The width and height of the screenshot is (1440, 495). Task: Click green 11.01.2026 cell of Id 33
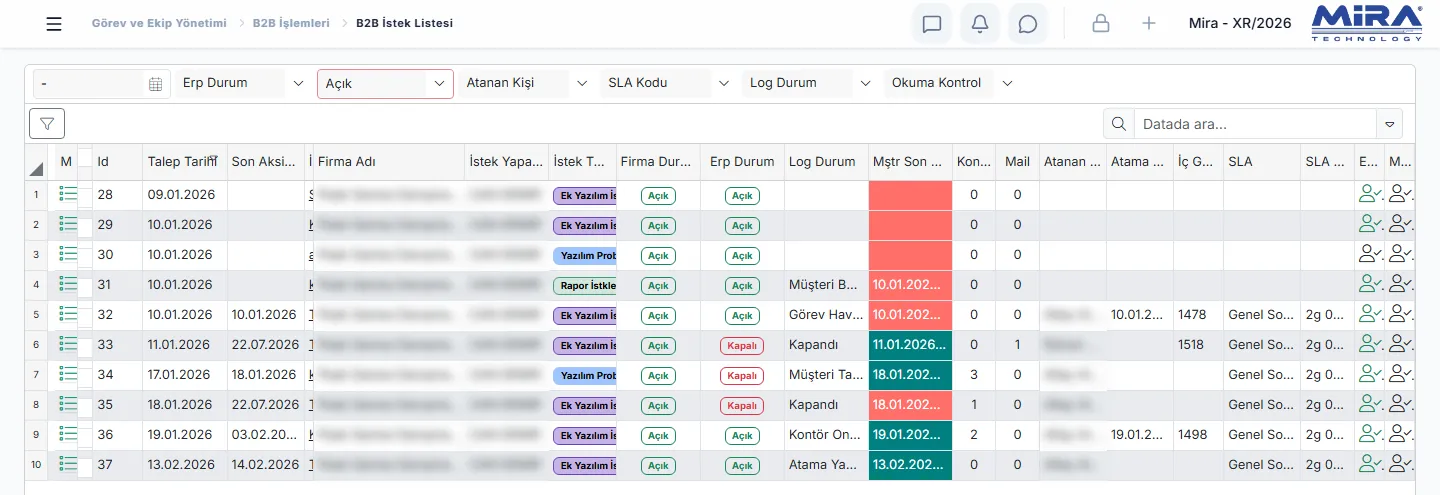point(910,345)
